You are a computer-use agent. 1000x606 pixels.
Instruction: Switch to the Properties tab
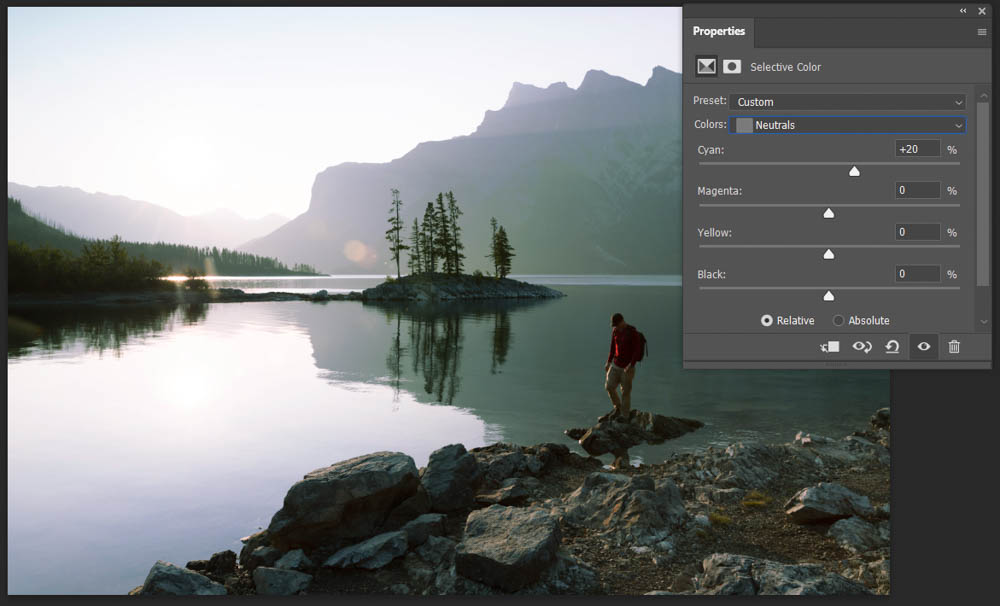(x=719, y=31)
